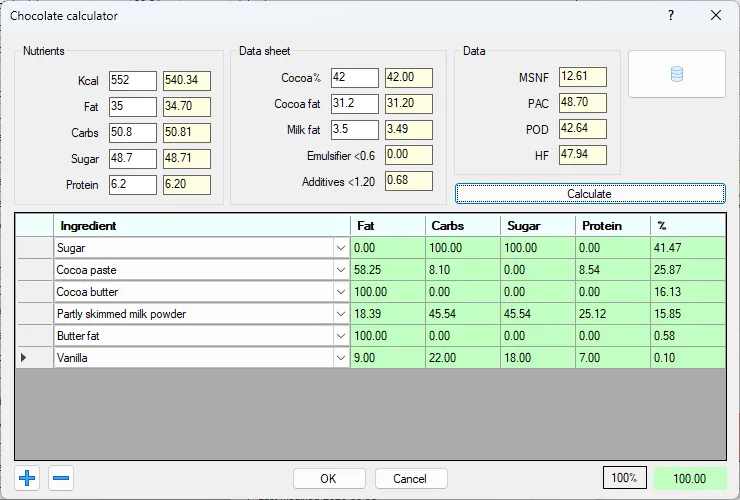Screen dimensions: 740x500
Task: Dismiss with the Cancel button
Action: pos(411,479)
